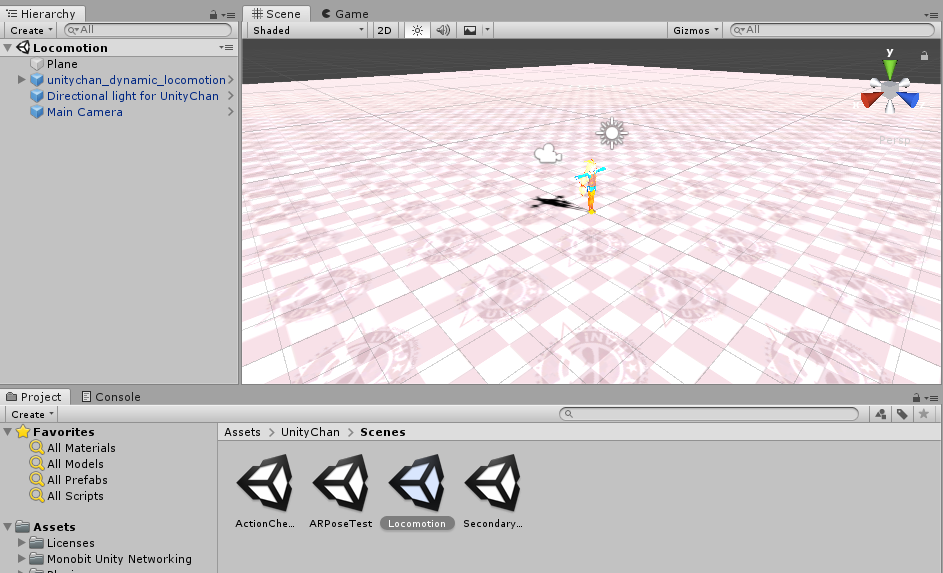
Task: Expand unitychan_dynamic_locomotion object
Action: coord(22,79)
